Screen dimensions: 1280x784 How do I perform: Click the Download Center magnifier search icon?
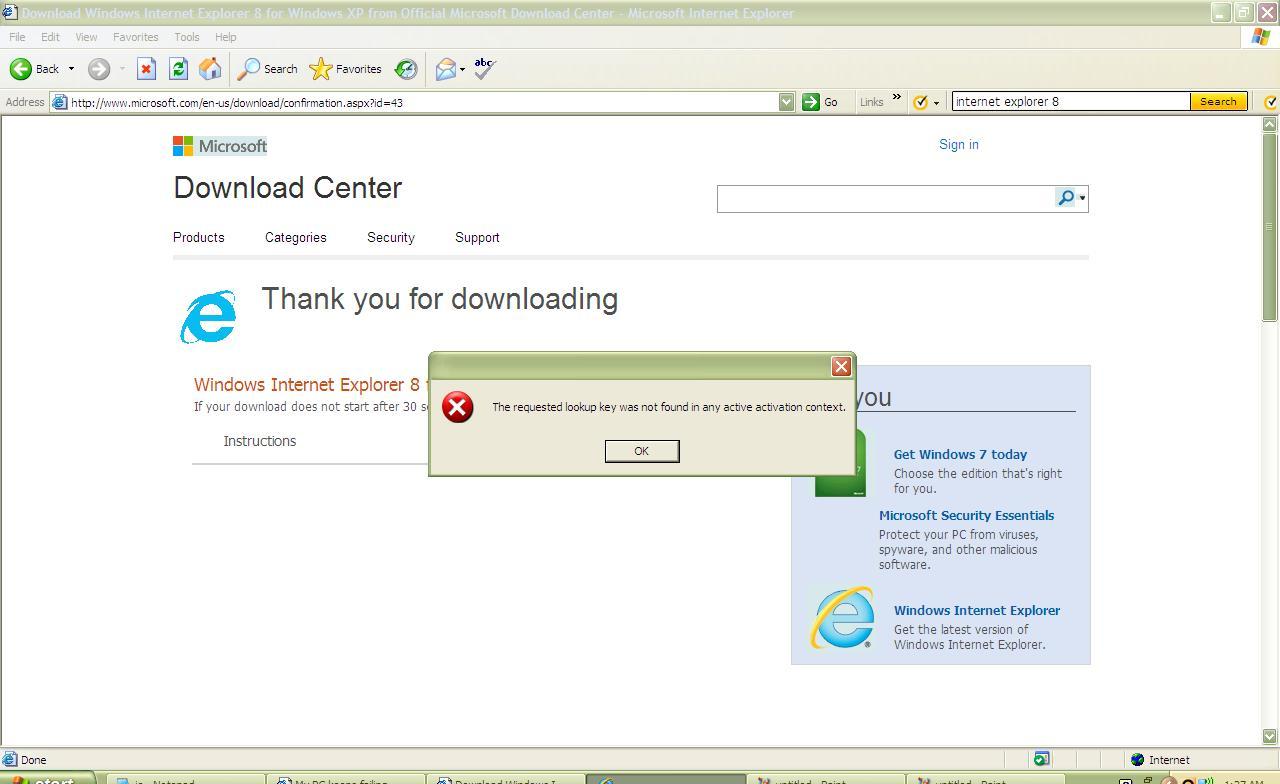1066,198
